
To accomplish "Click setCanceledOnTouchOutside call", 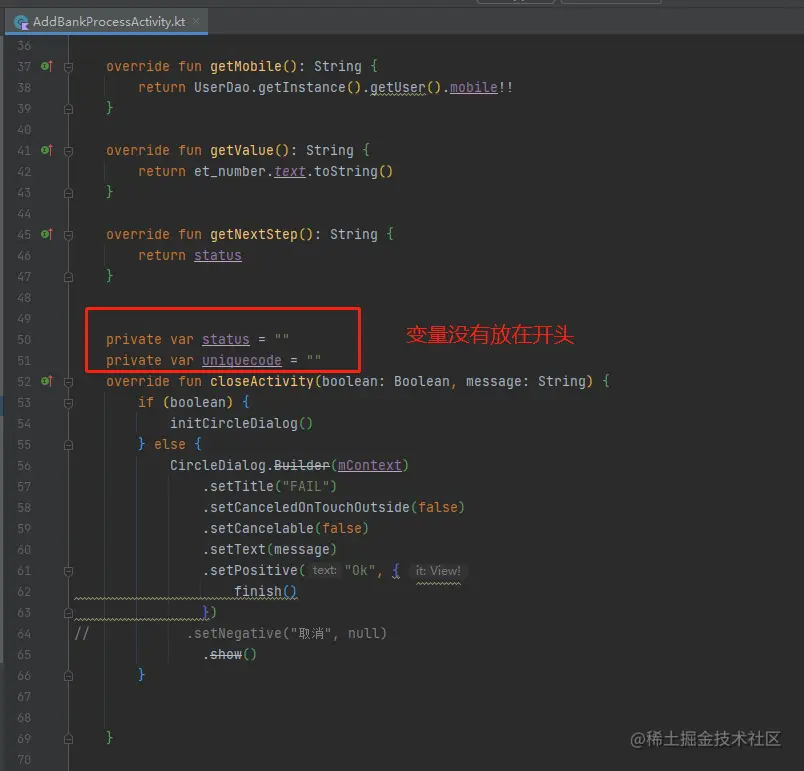I will pos(334,507).
